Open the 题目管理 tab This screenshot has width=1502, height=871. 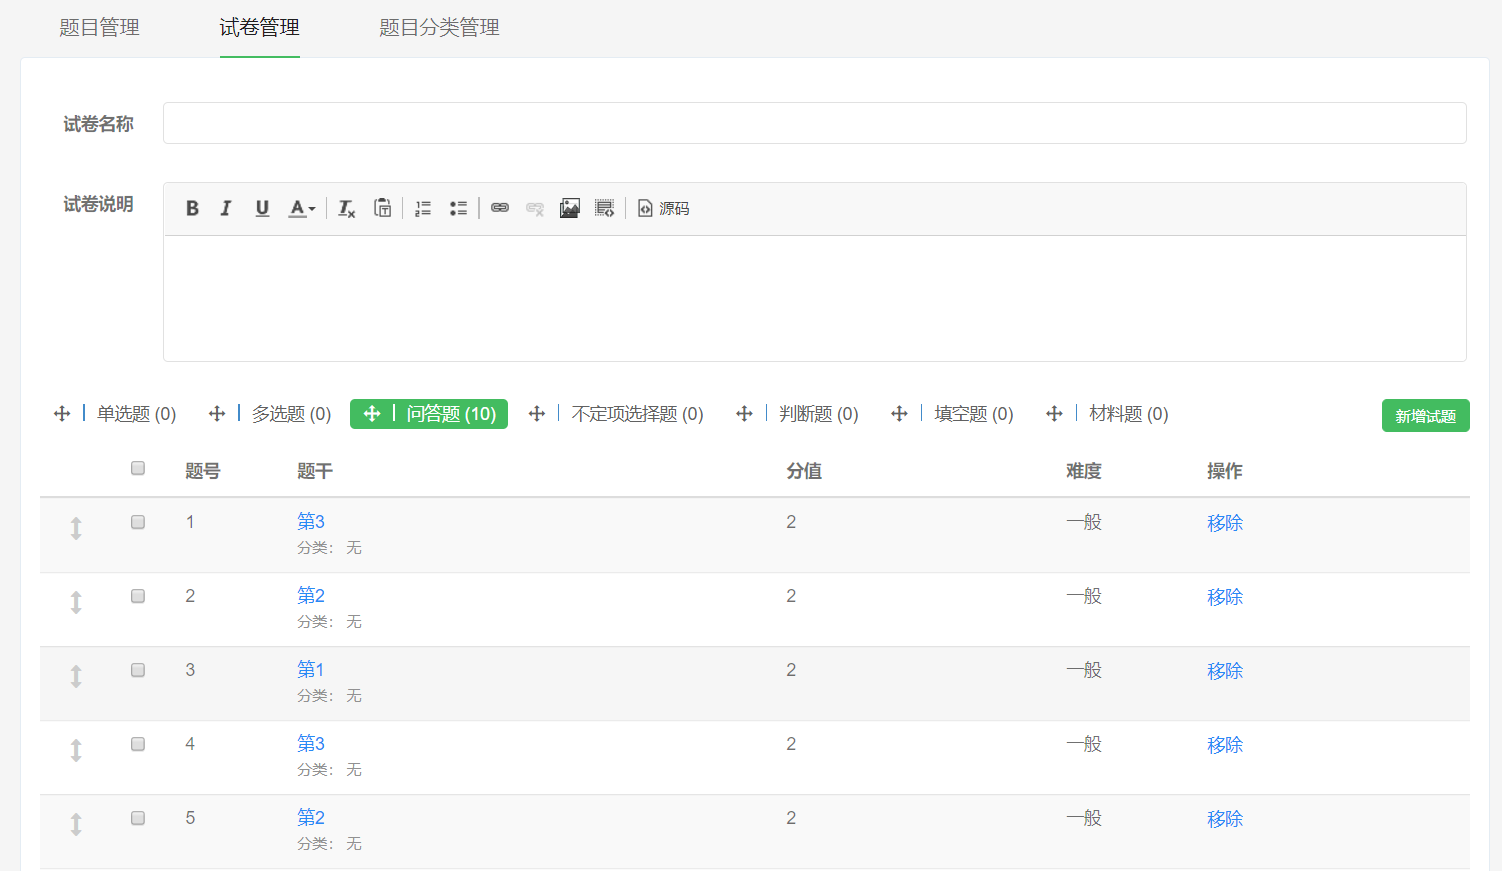pyautogui.click(x=99, y=28)
